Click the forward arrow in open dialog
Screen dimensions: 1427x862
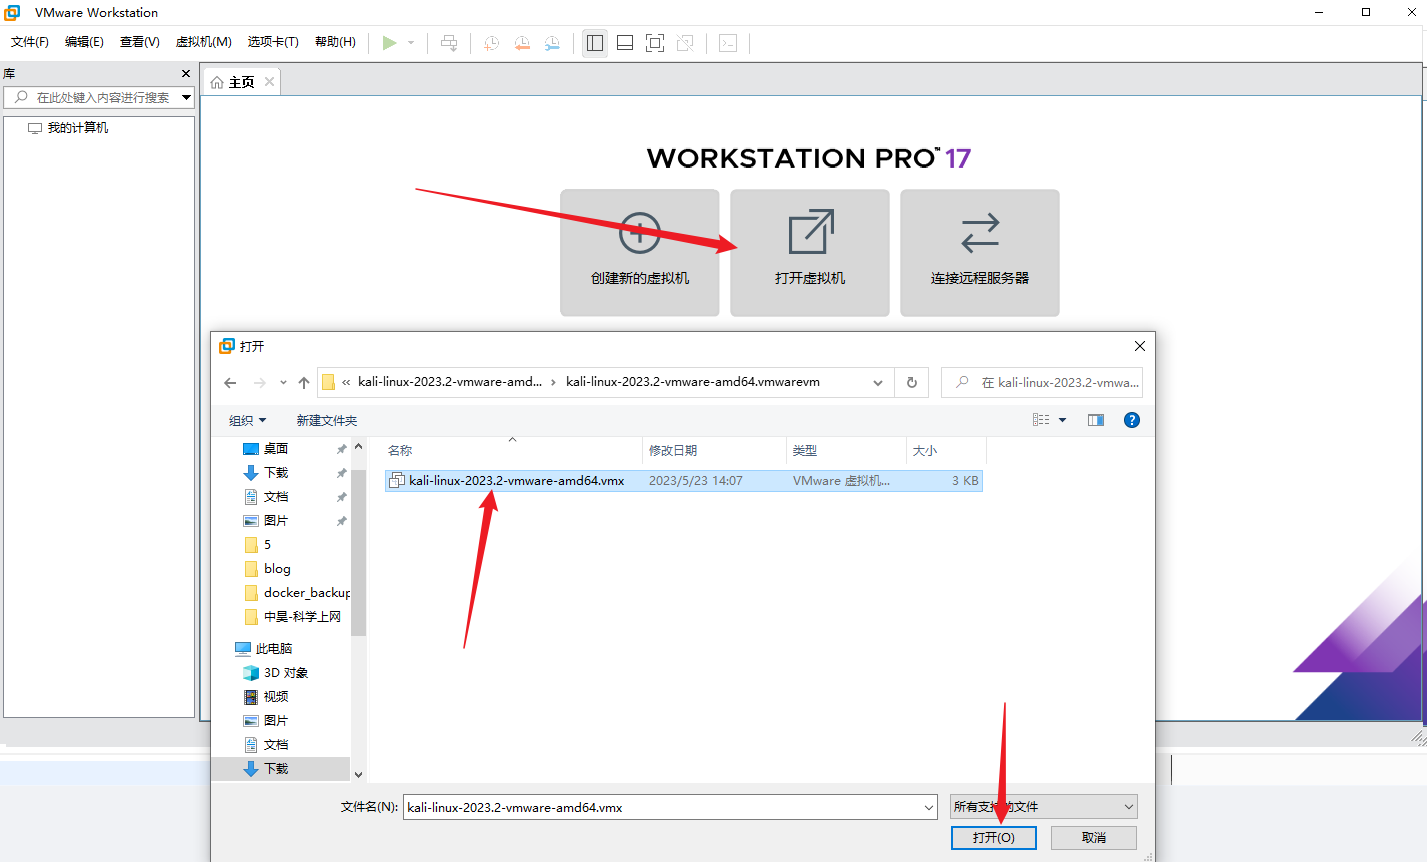260,383
